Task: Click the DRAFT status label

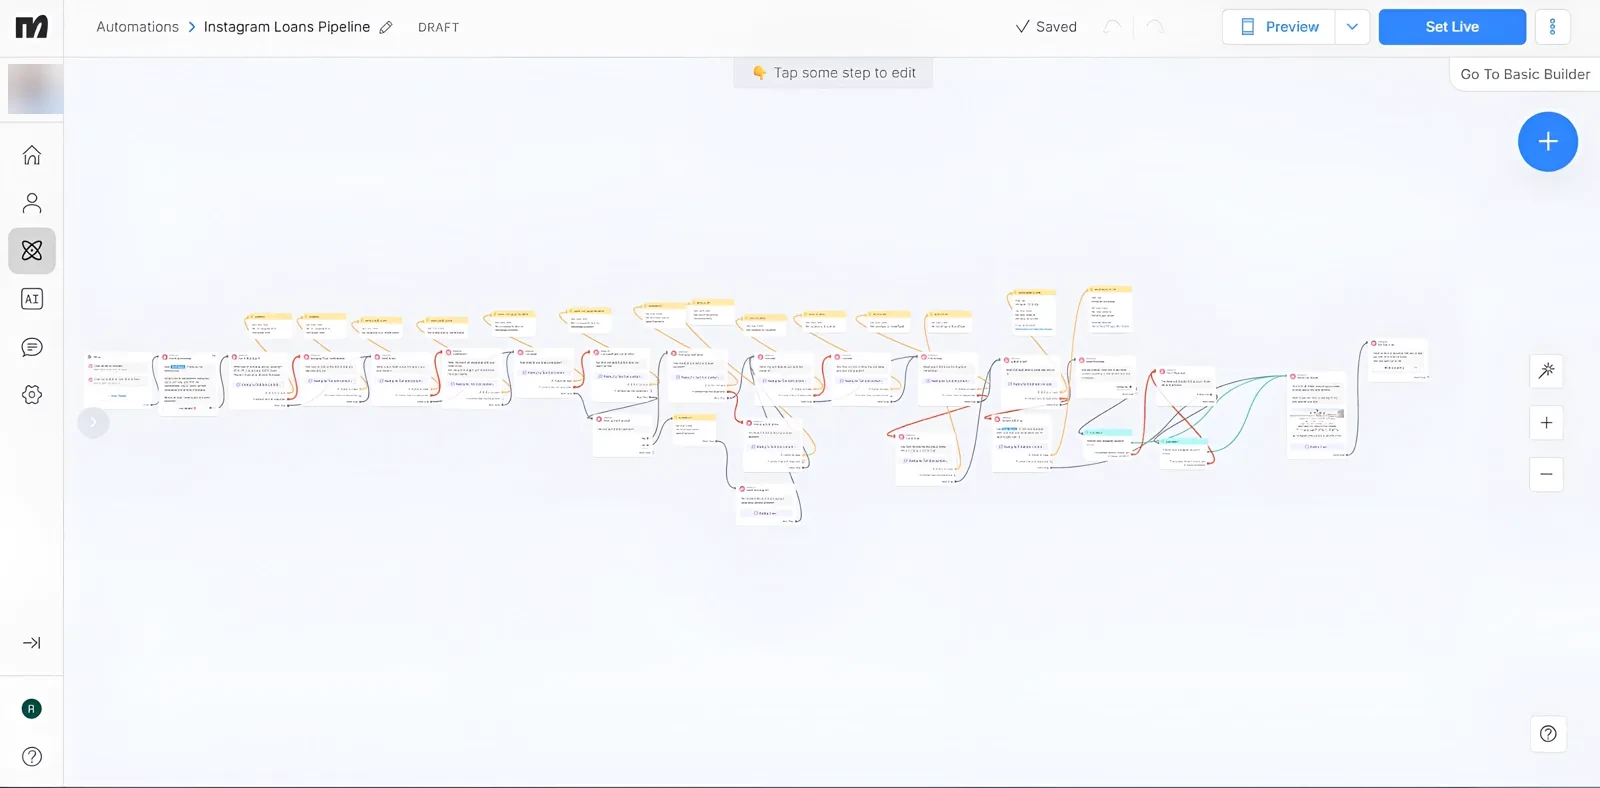Action: click(438, 28)
